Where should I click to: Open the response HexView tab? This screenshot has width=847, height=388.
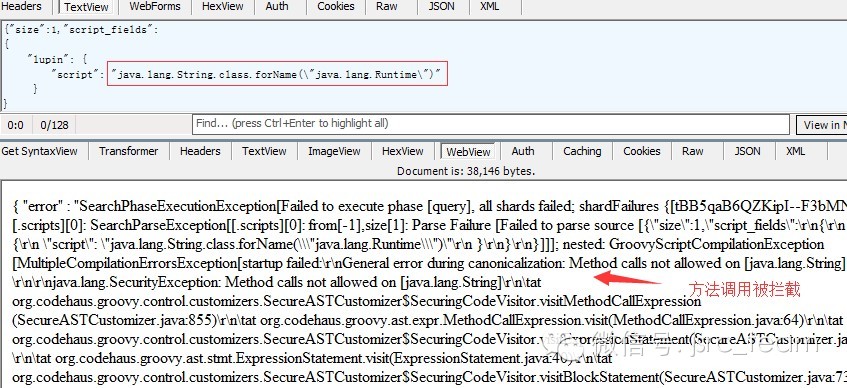click(402, 151)
